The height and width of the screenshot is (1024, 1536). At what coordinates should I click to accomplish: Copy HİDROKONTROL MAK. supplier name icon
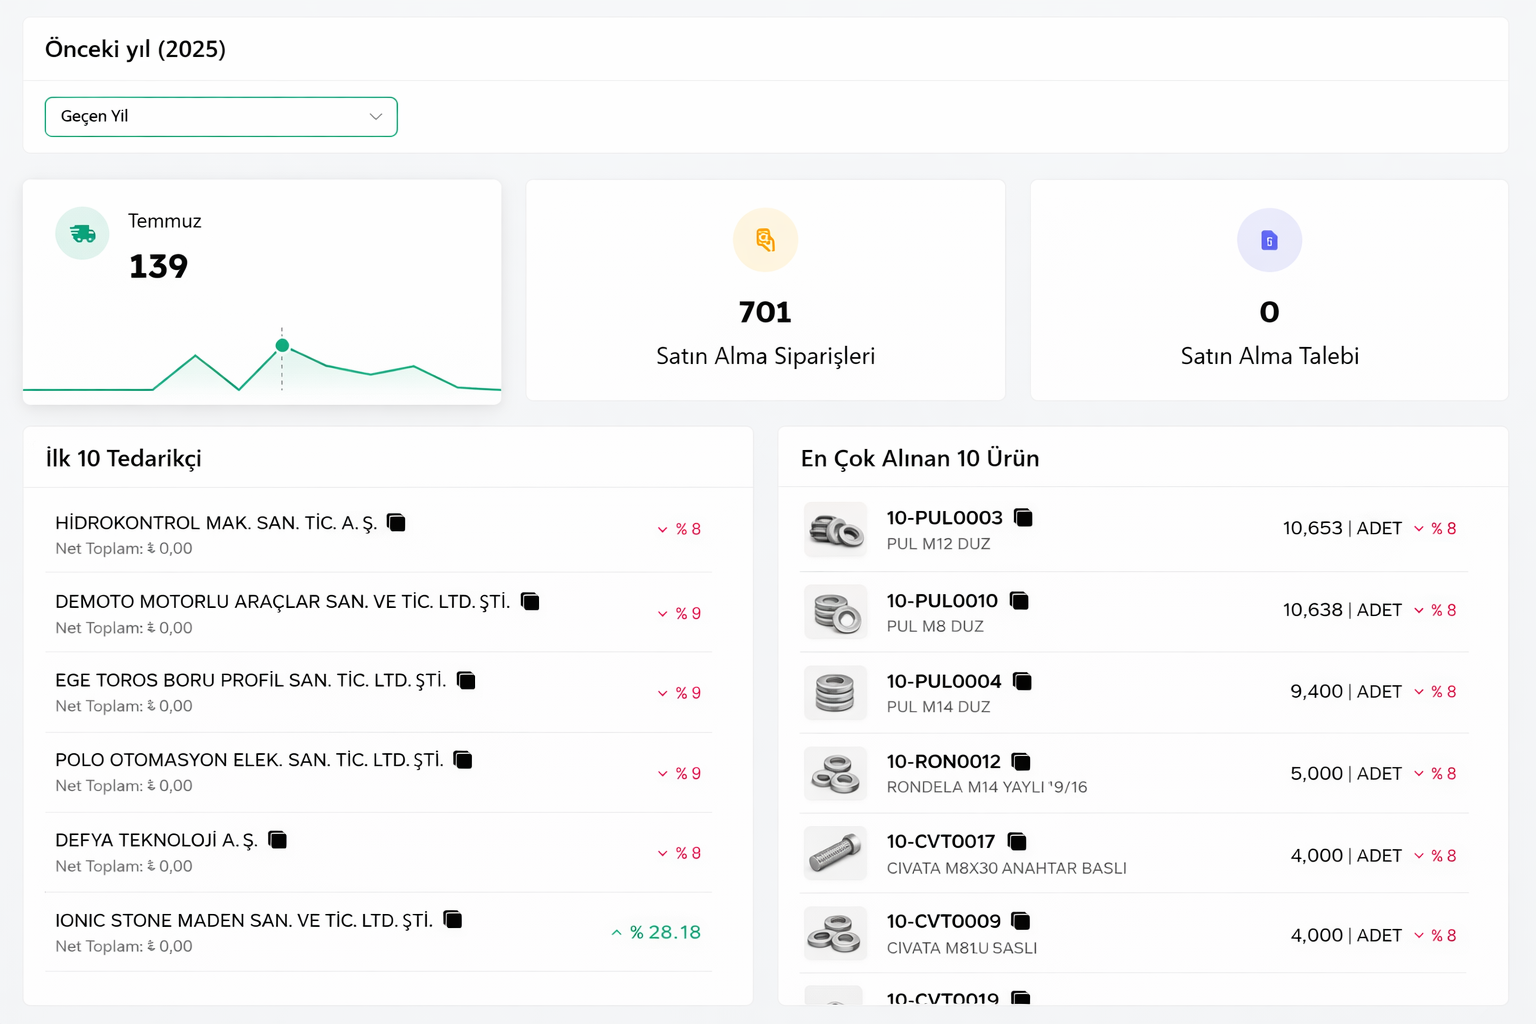tap(396, 523)
